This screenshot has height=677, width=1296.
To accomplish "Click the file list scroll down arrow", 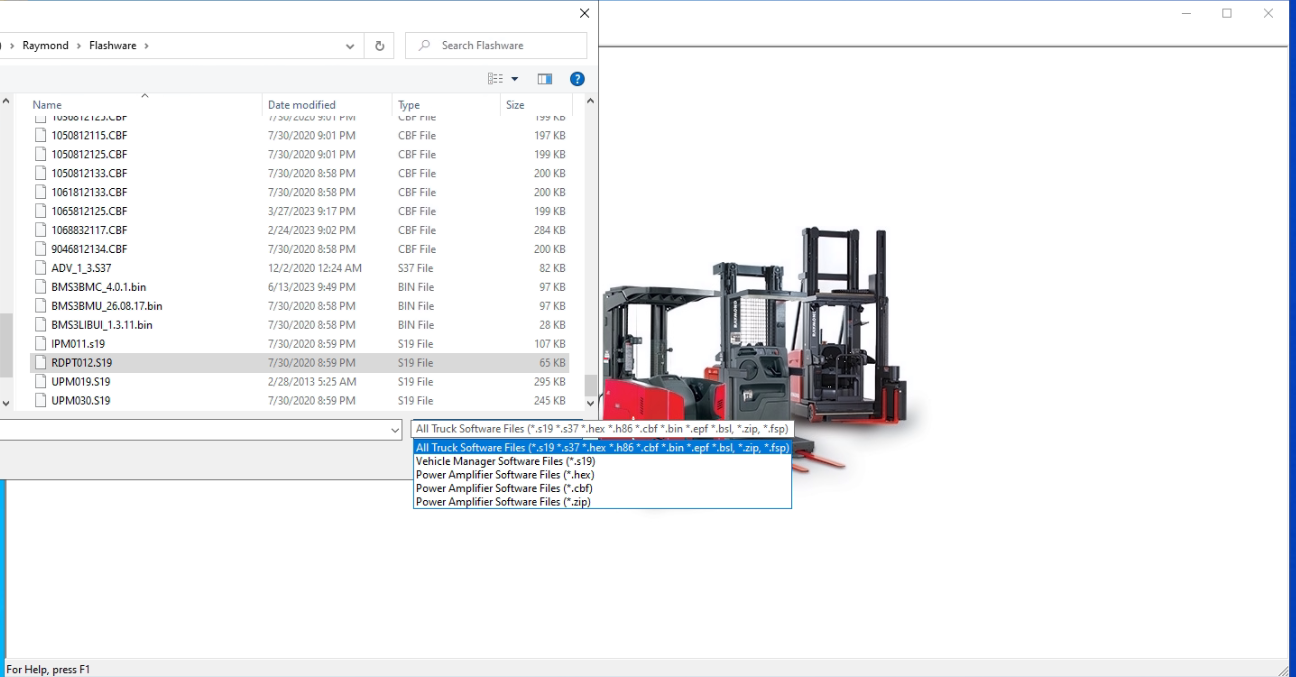I will [x=590, y=403].
